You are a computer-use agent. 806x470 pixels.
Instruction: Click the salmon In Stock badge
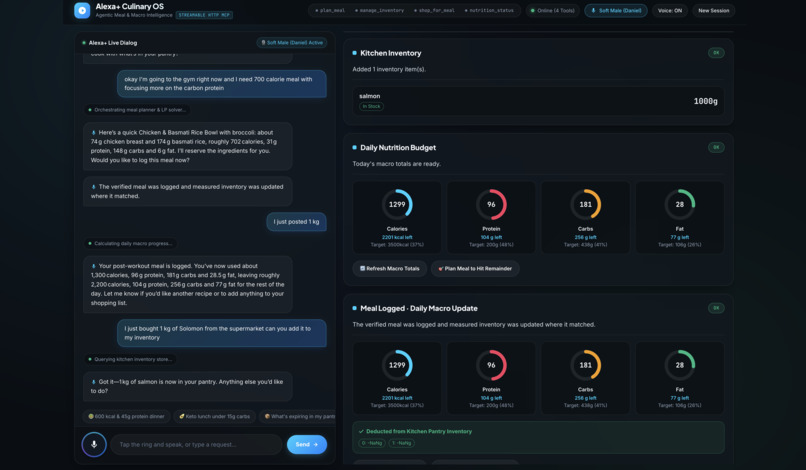[x=371, y=106]
